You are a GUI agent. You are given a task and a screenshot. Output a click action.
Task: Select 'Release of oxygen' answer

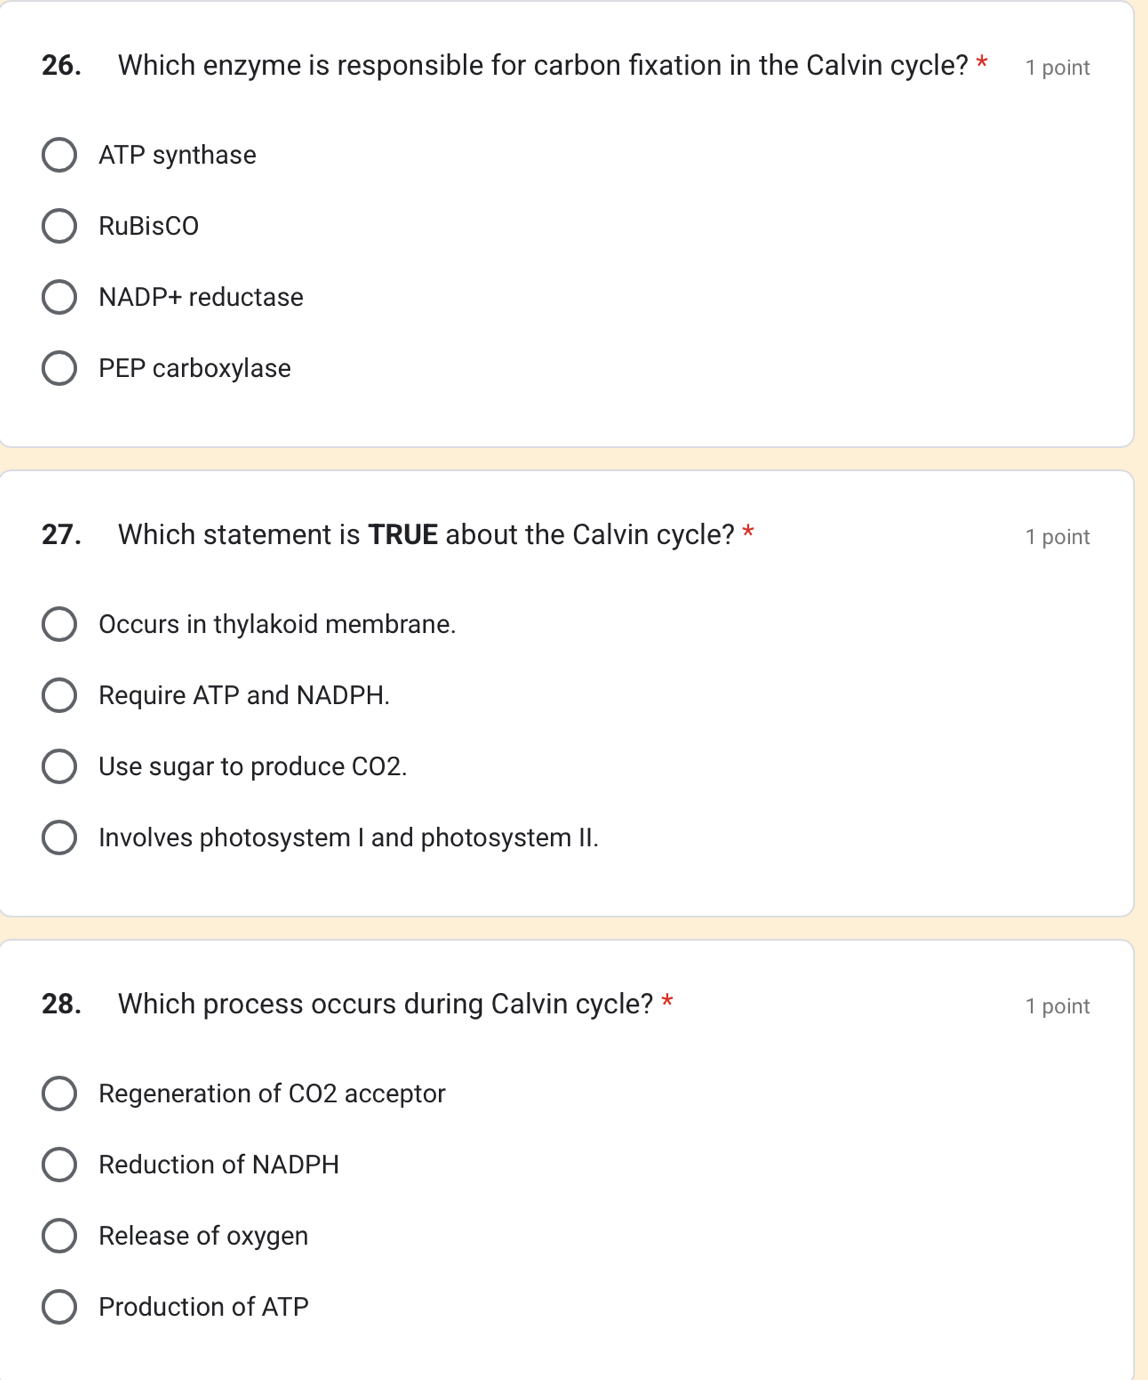click(x=59, y=1235)
